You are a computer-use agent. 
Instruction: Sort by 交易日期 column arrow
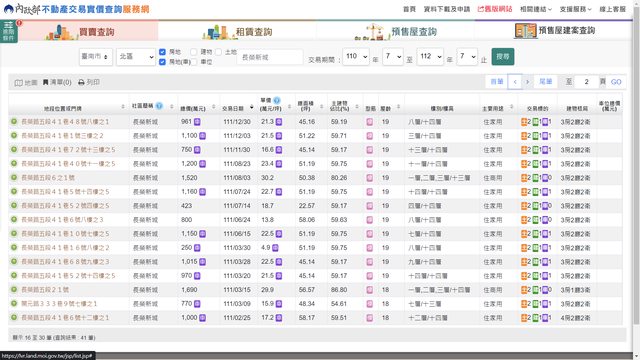[x=251, y=107]
